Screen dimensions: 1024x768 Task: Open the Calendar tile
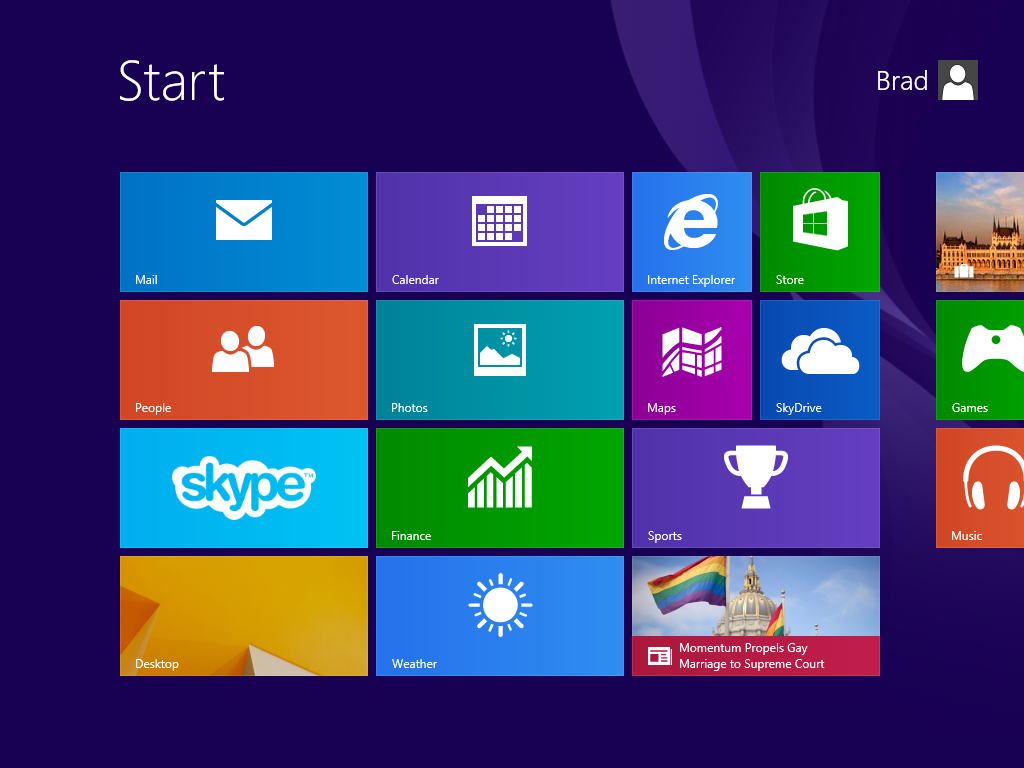pos(500,232)
